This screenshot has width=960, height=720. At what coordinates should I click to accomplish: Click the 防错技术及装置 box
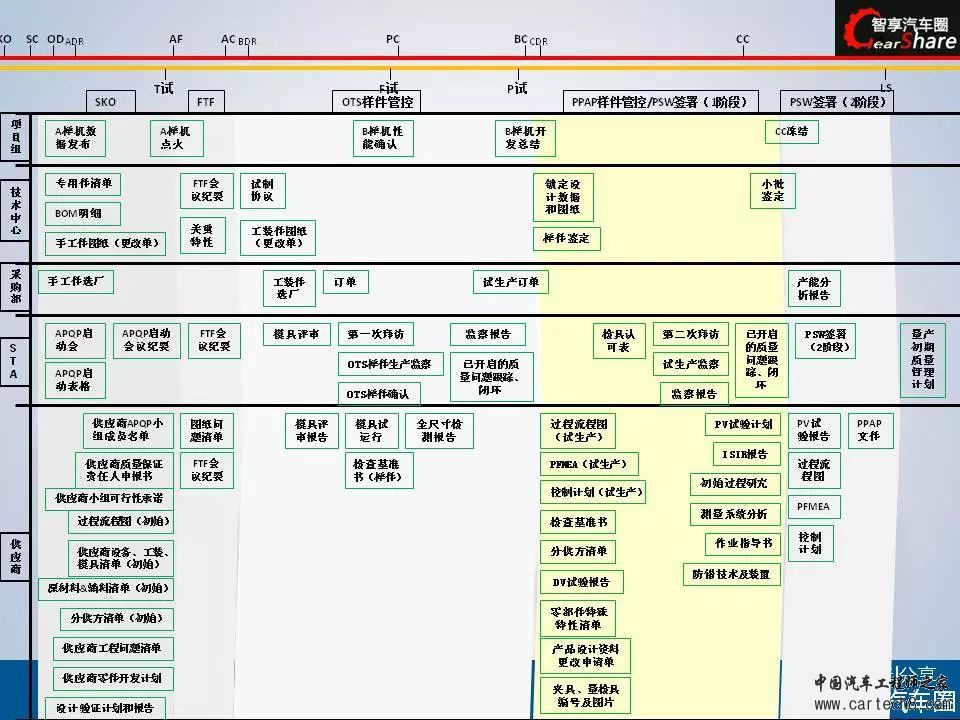pyautogui.click(x=731, y=574)
